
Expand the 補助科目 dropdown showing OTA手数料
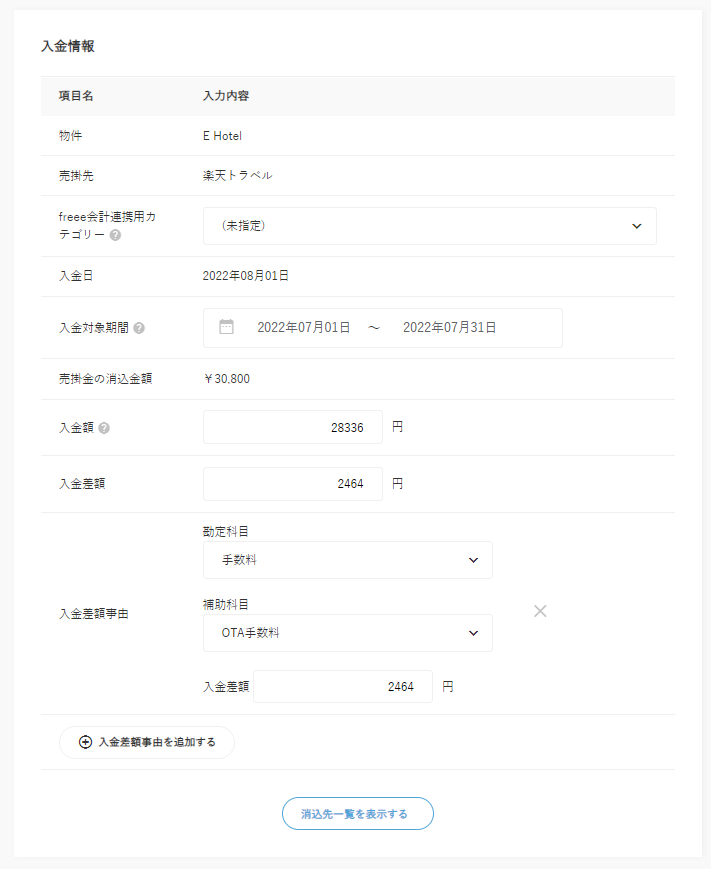pos(347,633)
